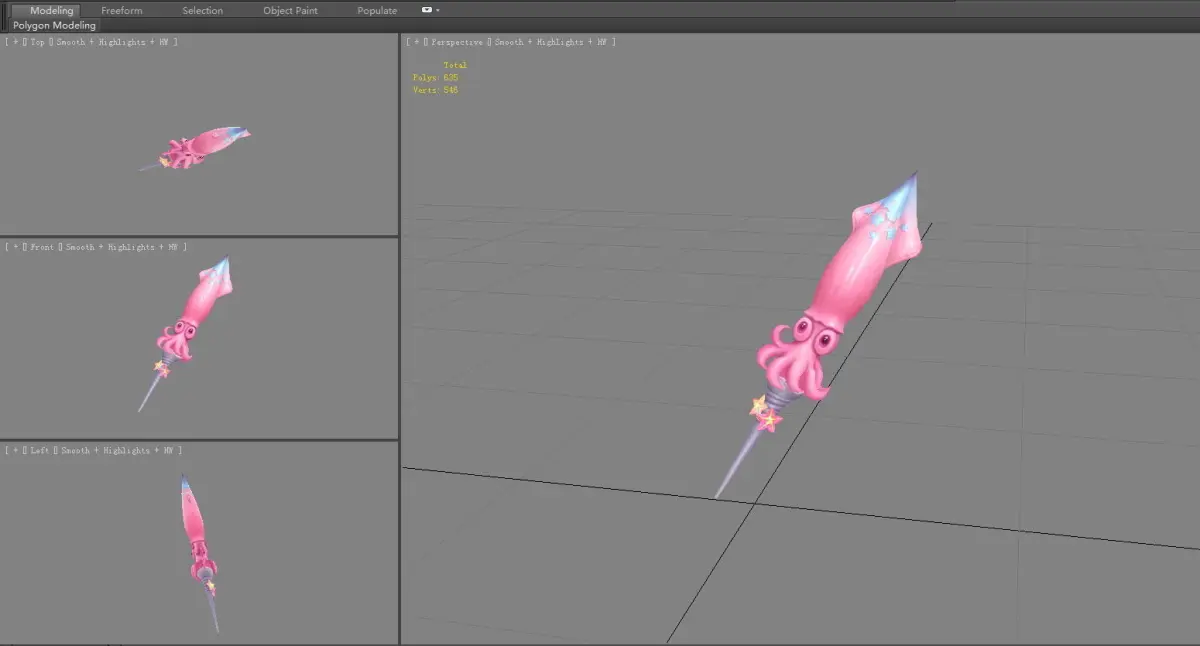Open the [+] menu of Top viewport
1200x646 pixels.
[14, 42]
